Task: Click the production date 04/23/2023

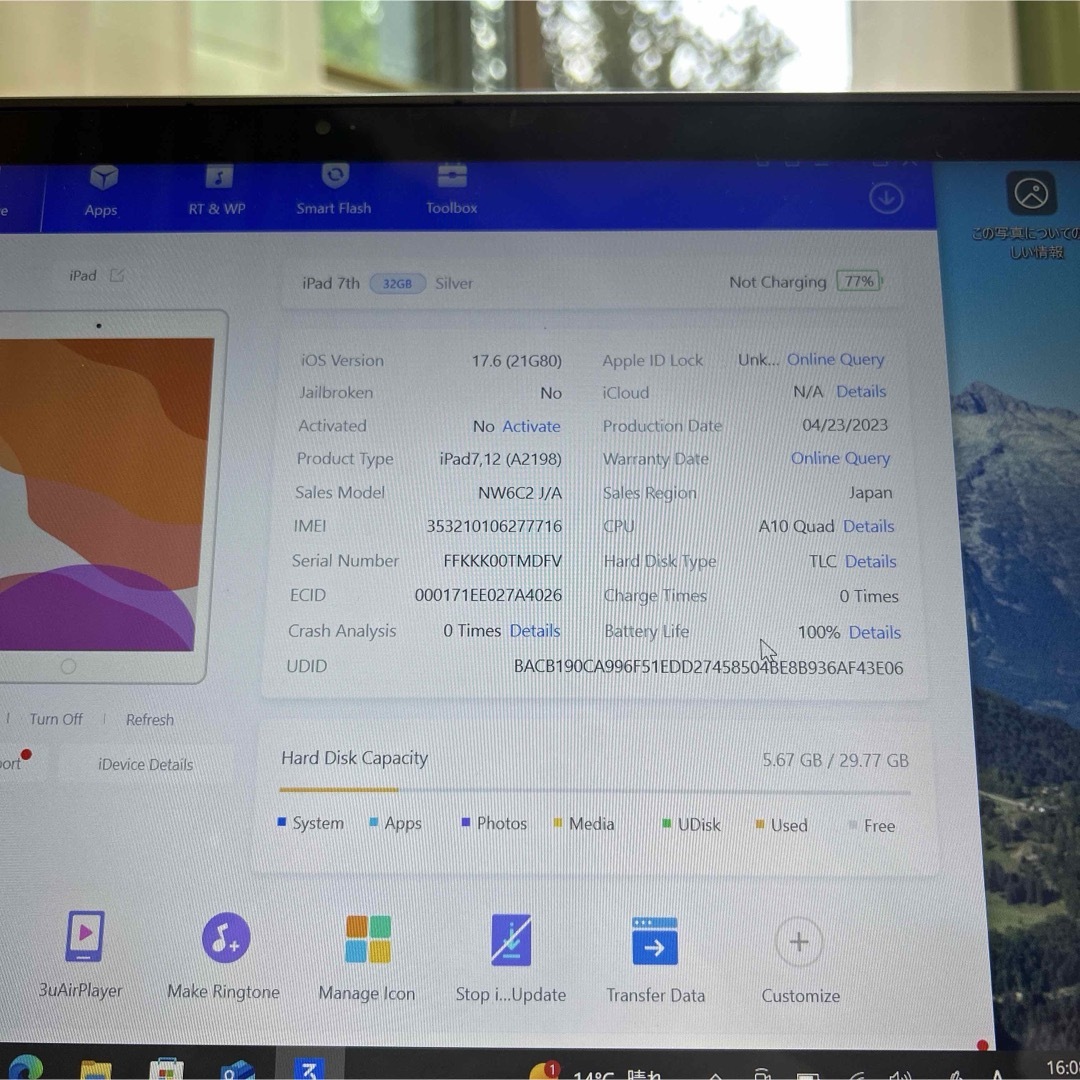Action: tap(845, 425)
